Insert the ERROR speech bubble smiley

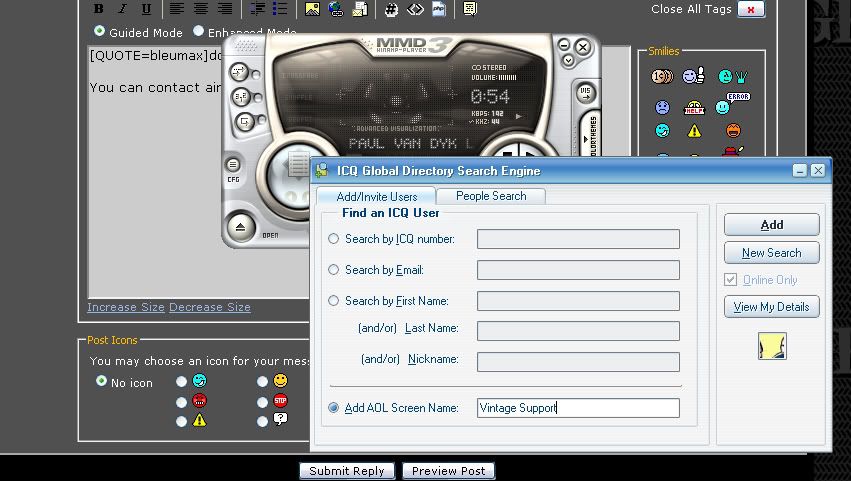732,103
